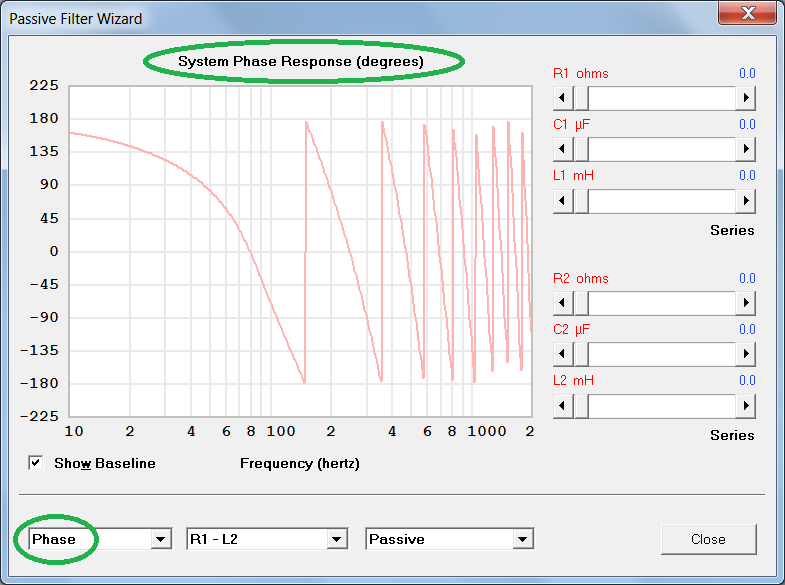
Task: Click right arrow of R1 ohms slider
Action: point(745,98)
